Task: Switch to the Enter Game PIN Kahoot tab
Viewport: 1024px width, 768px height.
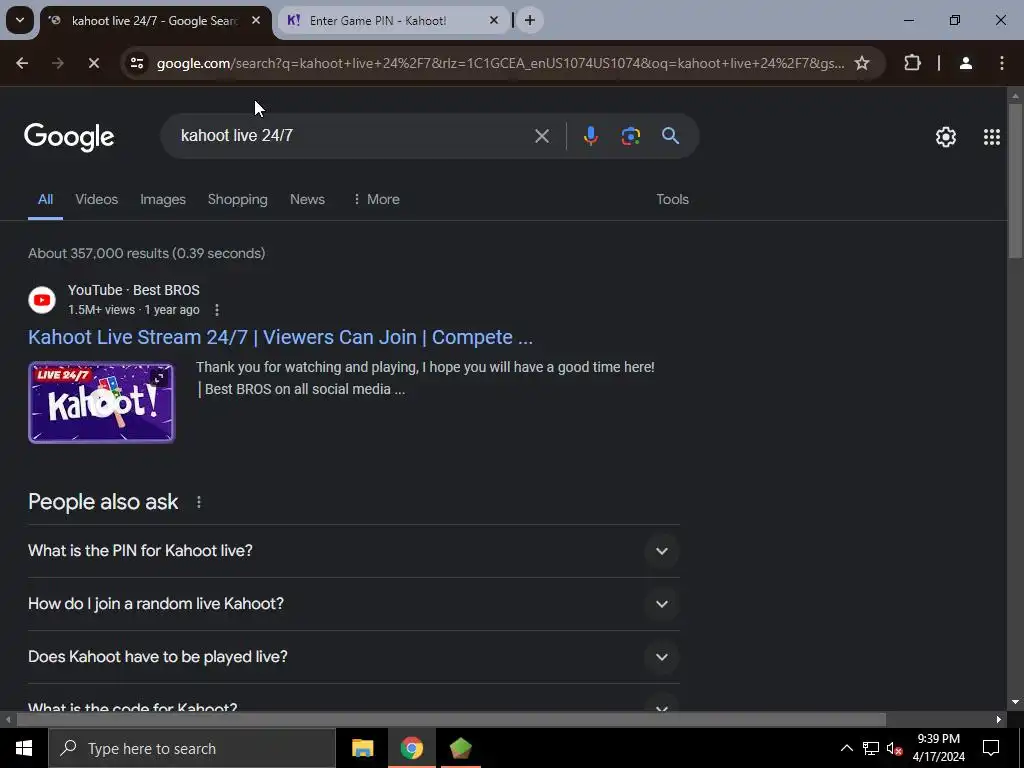Action: (392, 20)
